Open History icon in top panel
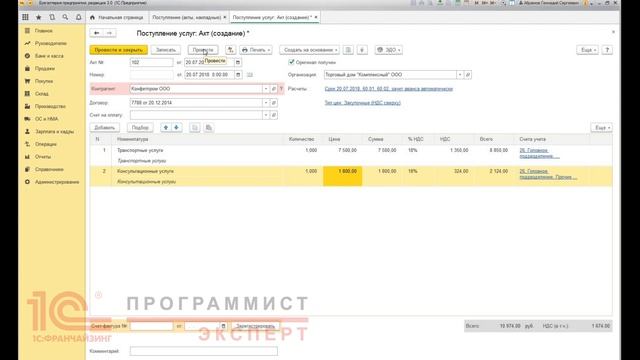640x360 pixels. (x=52, y=17)
